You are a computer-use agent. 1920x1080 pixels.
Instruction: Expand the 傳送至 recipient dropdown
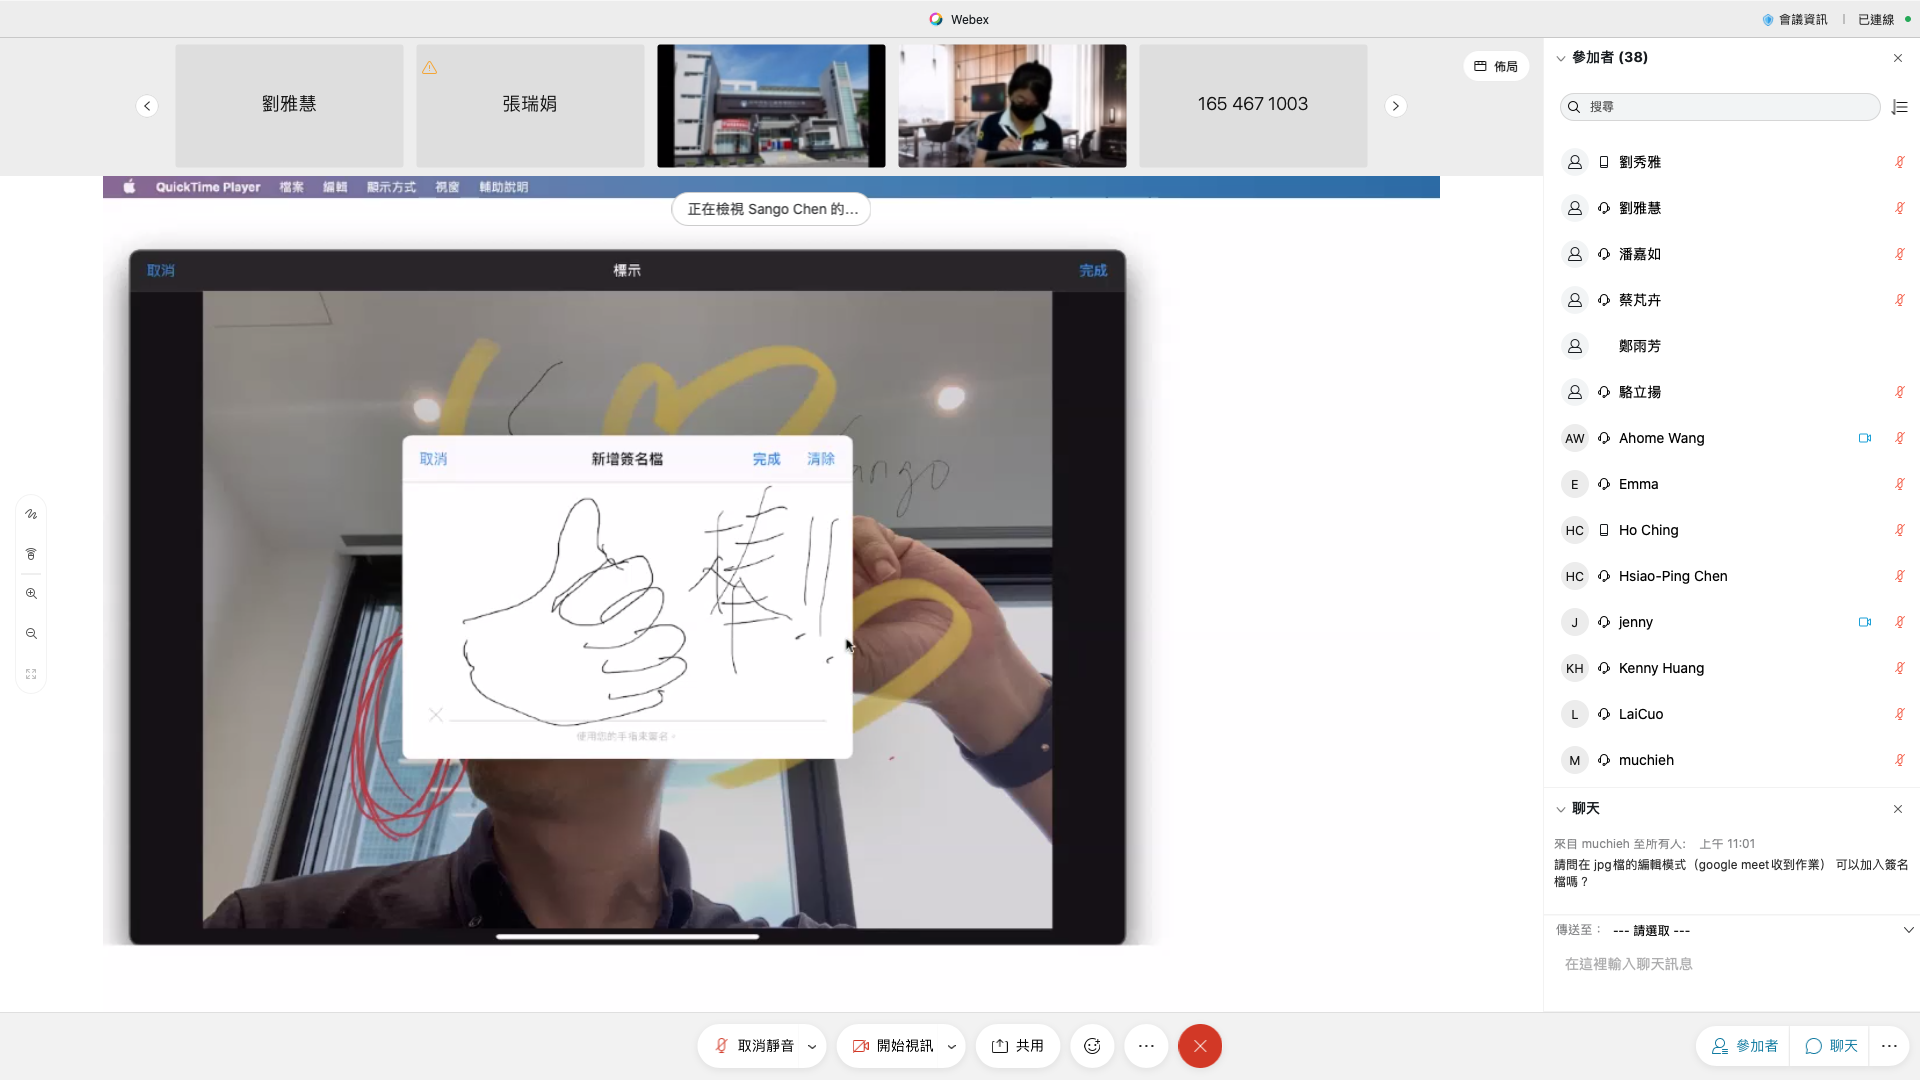point(1907,930)
